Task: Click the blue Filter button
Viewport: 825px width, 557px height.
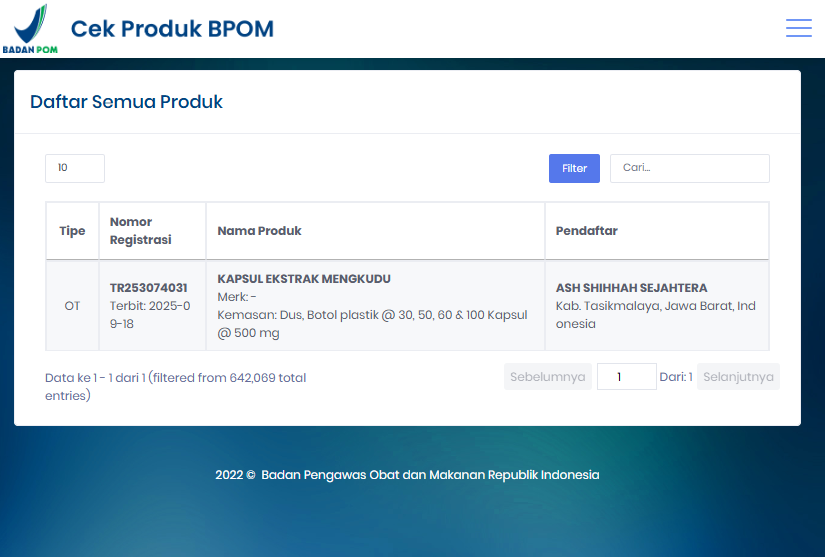Action: (x=574, y=168)
